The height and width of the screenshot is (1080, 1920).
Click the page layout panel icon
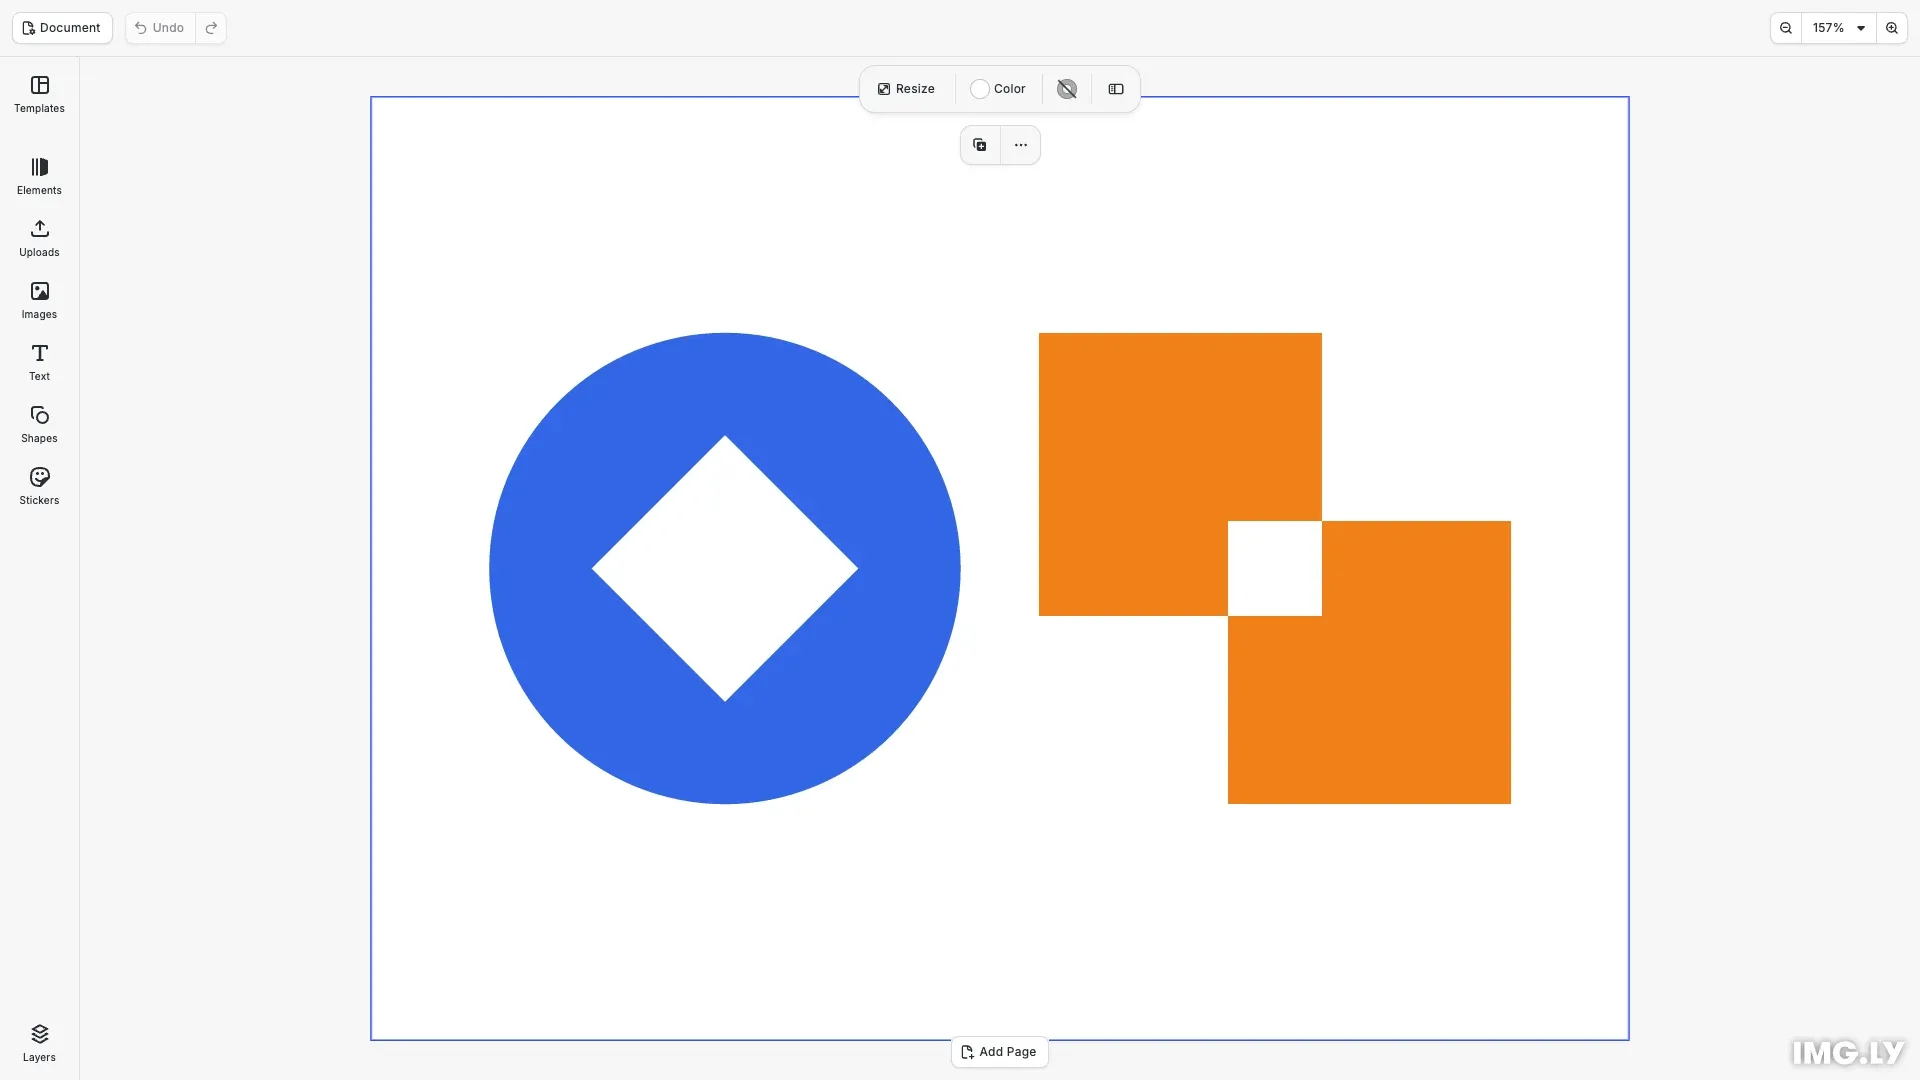pyautogui.click(x=1116, y=89)
